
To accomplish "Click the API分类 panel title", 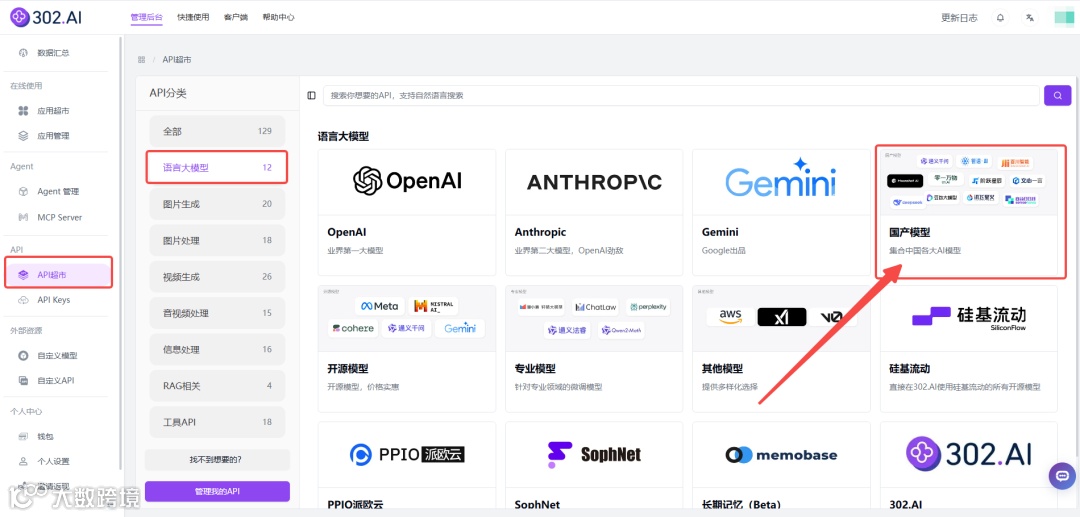I will click(x=168, y=94).
